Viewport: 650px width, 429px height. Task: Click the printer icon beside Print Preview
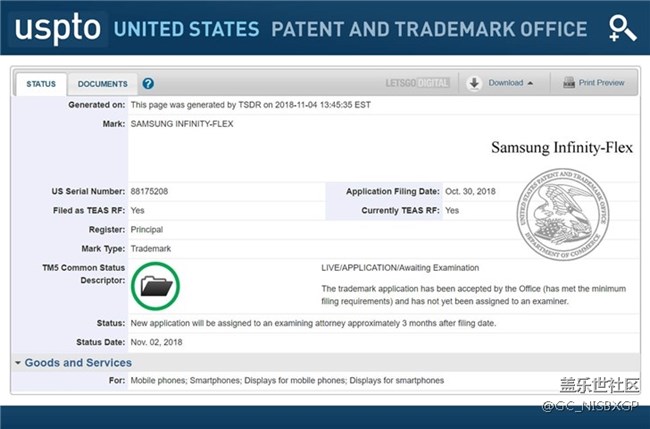(x=569, y=83)
